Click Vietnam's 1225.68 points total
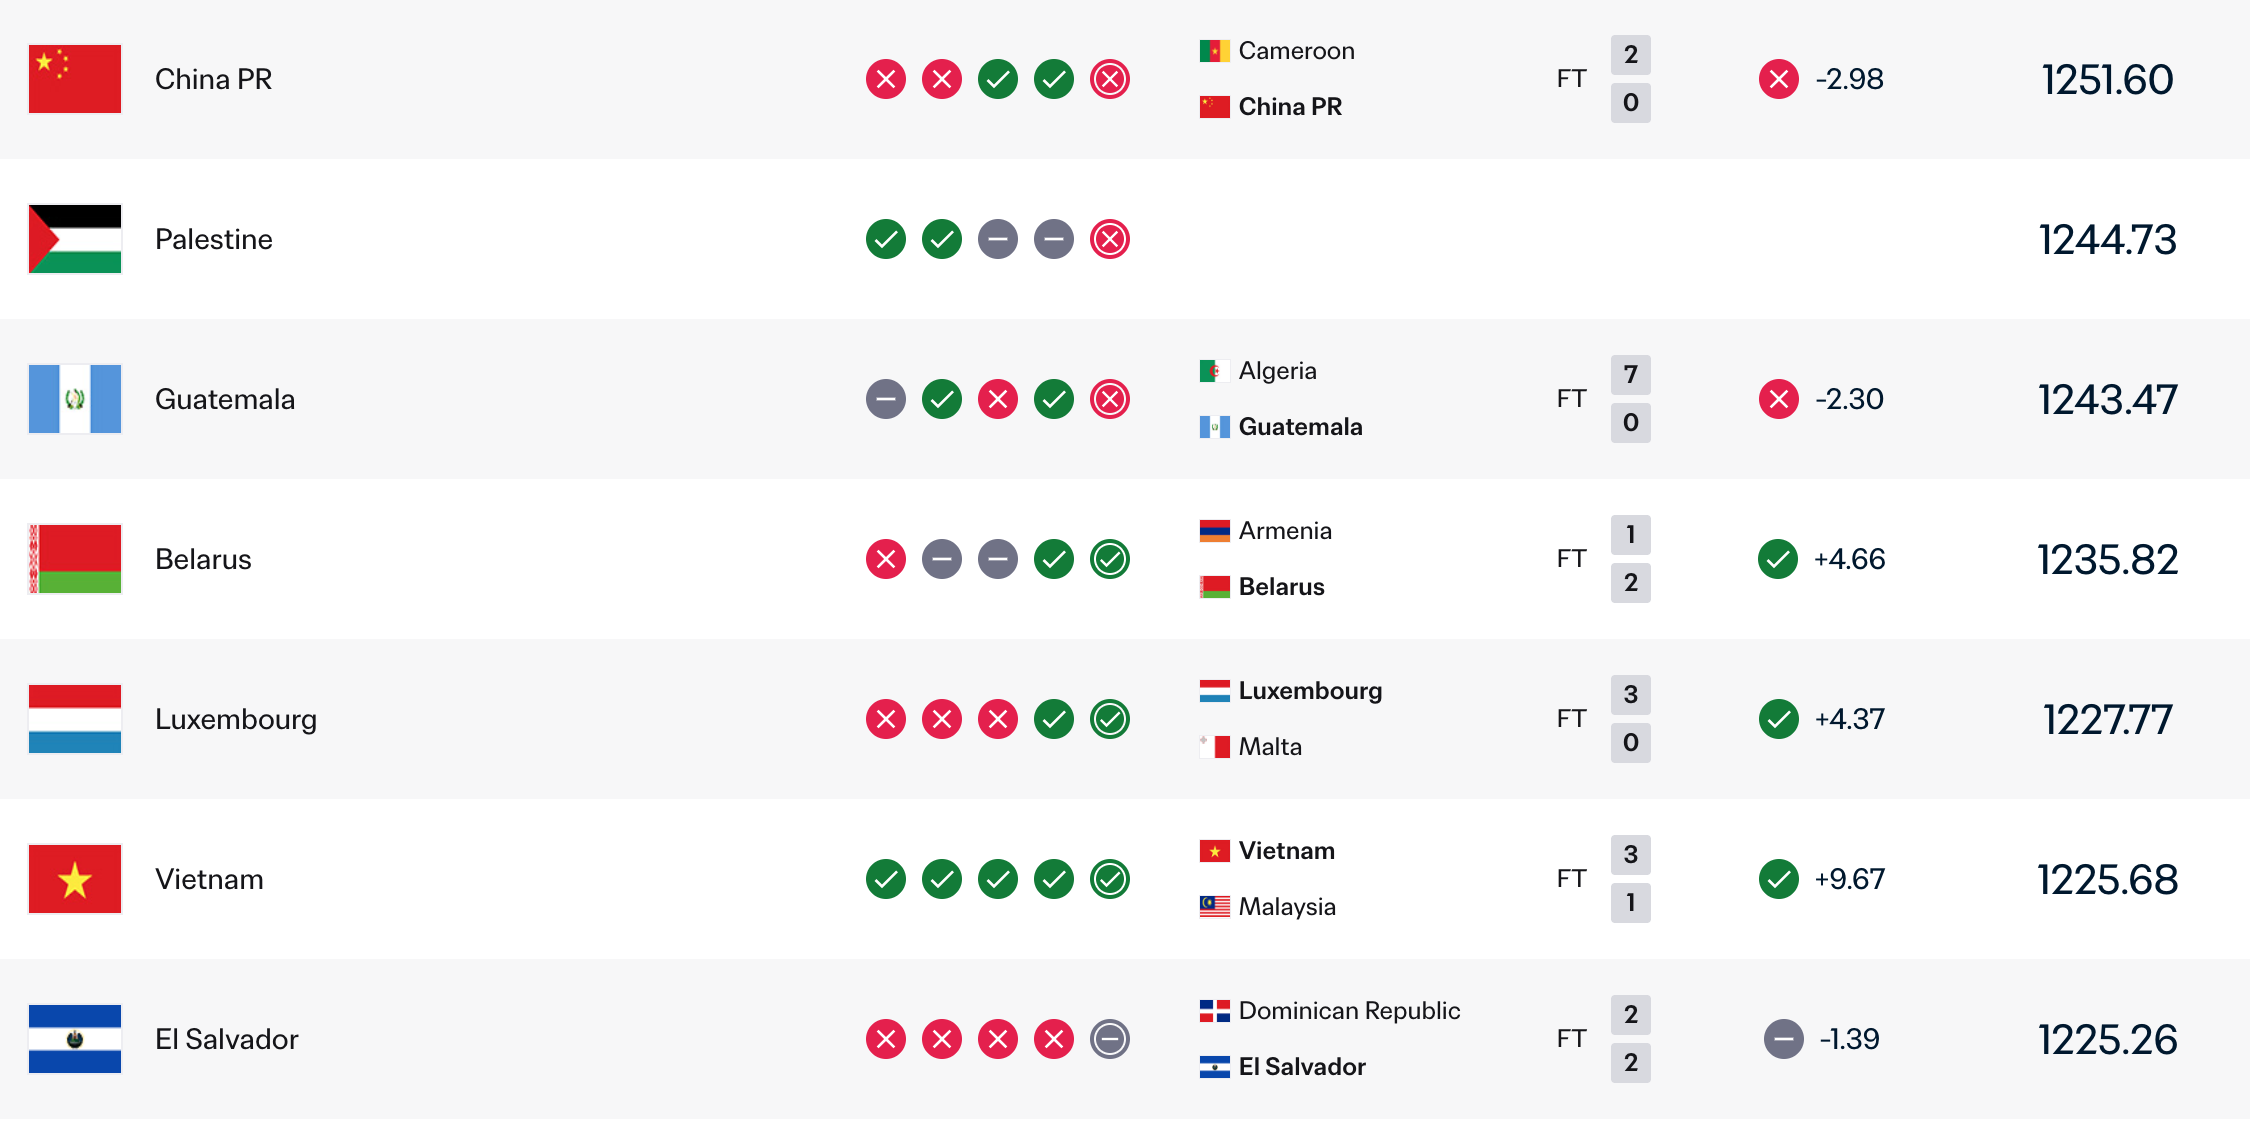The height and width of the screenshot is (1130, 2250). [2107, 880]
